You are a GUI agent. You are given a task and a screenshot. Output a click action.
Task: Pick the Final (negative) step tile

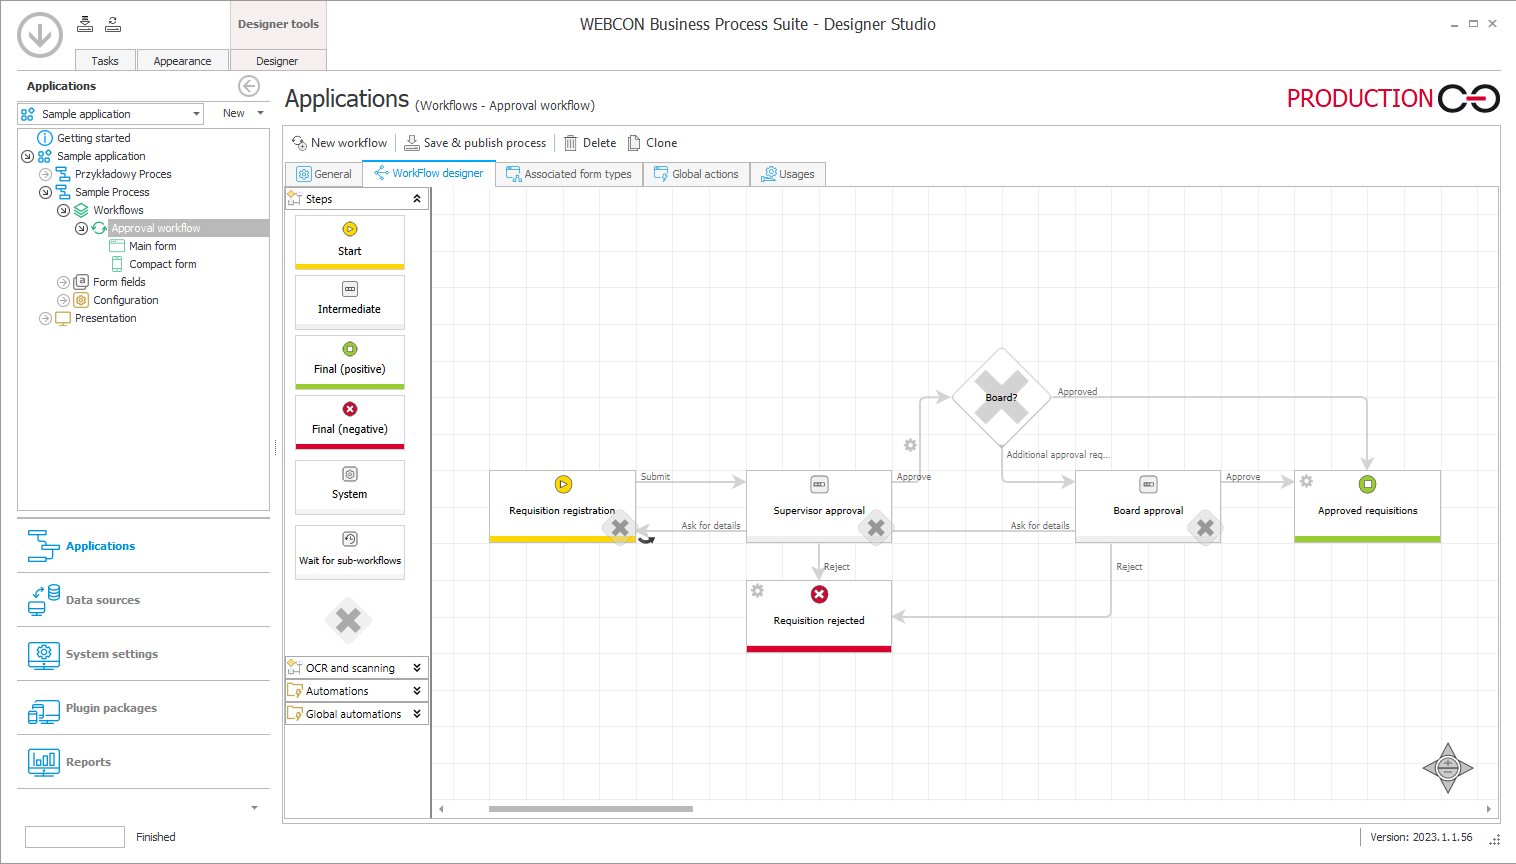(350, 422)
